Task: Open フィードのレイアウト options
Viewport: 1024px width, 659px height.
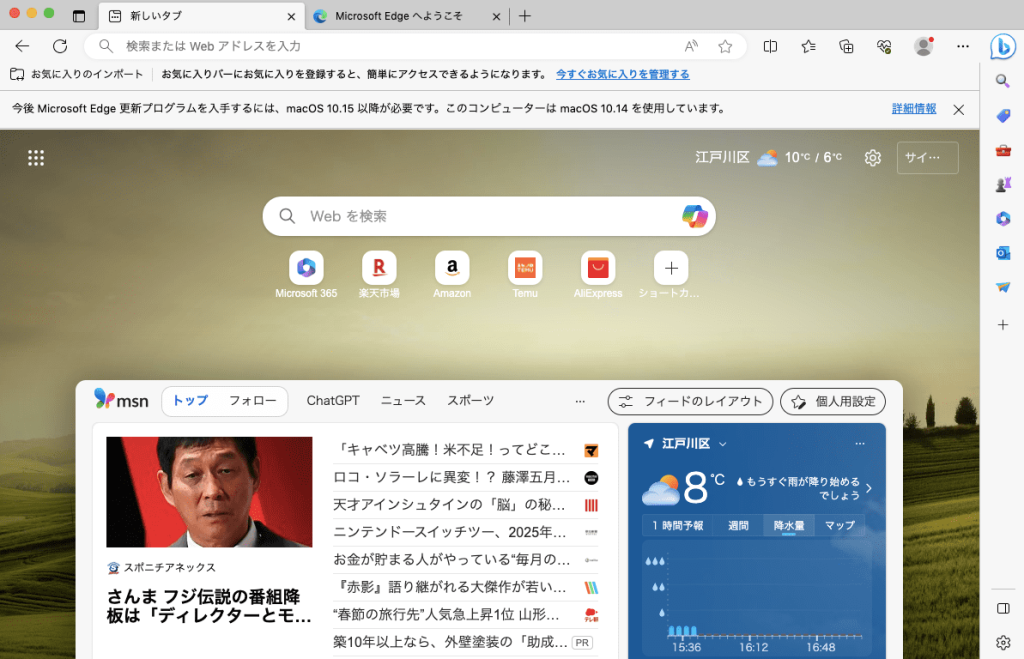Action: click(x=690, y=402)
